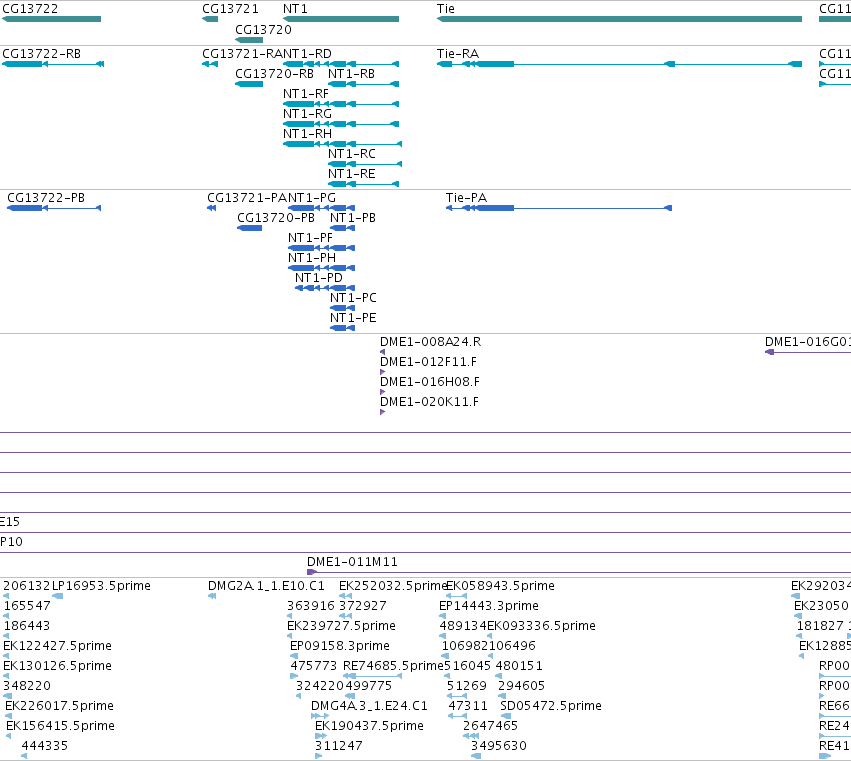Select the CG13720-RB transcript label
Image resolution: width=851 pixels, height=761 pixels.
pyautogui.click(x=274, y=74)
